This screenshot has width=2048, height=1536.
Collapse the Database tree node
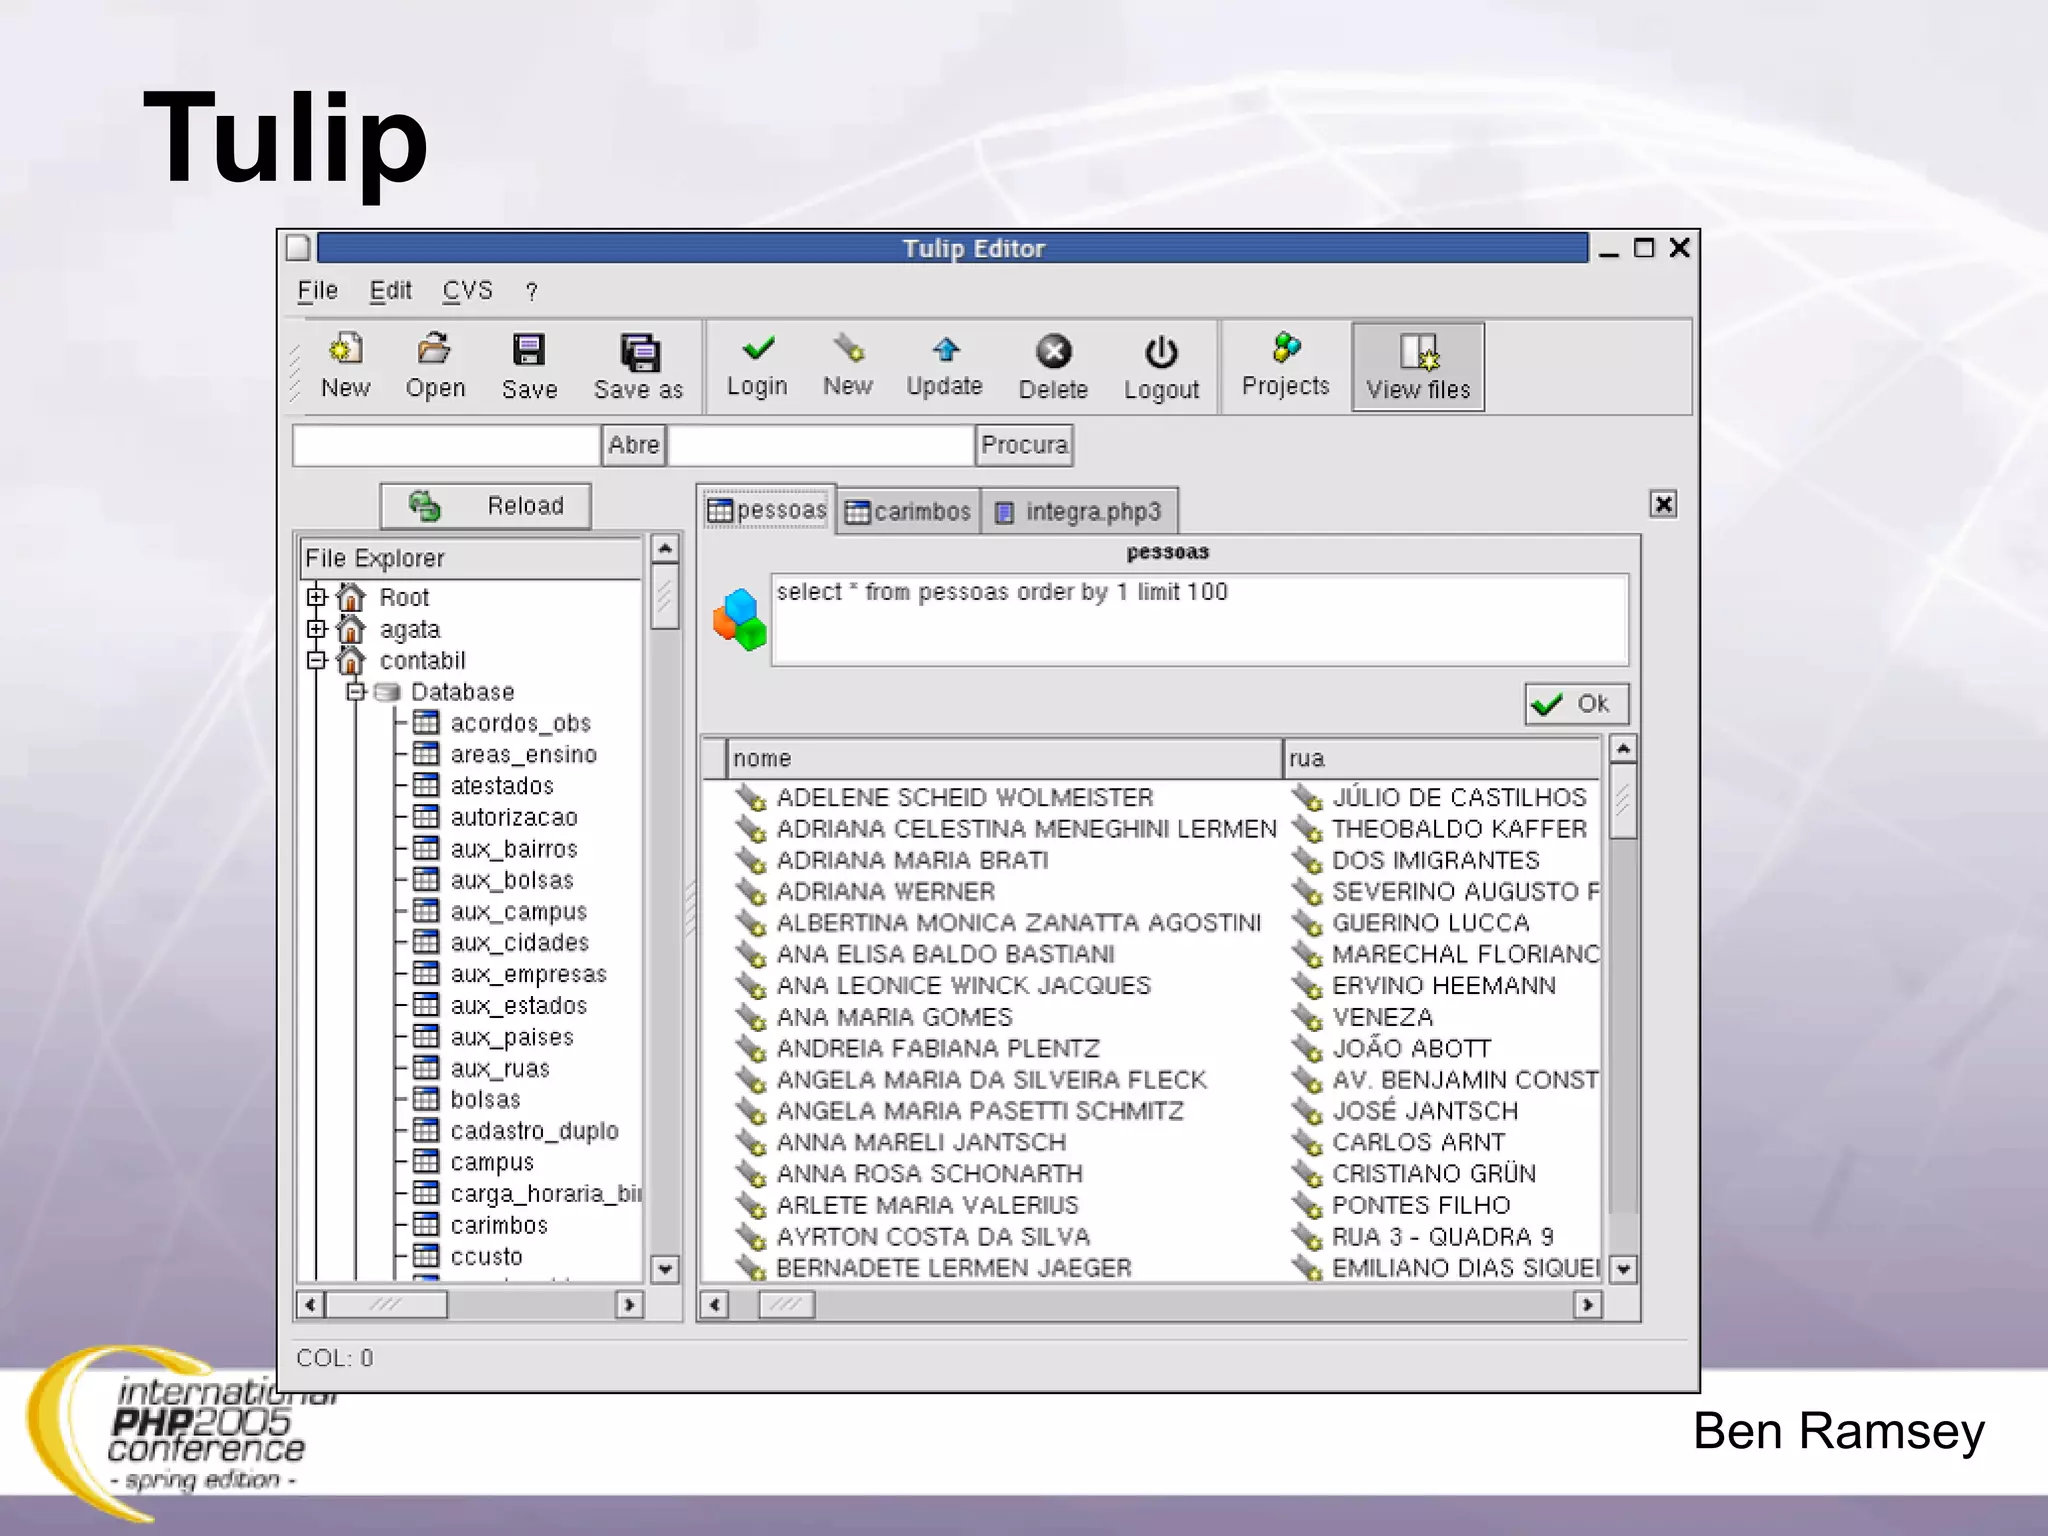(x=355, y=692)
